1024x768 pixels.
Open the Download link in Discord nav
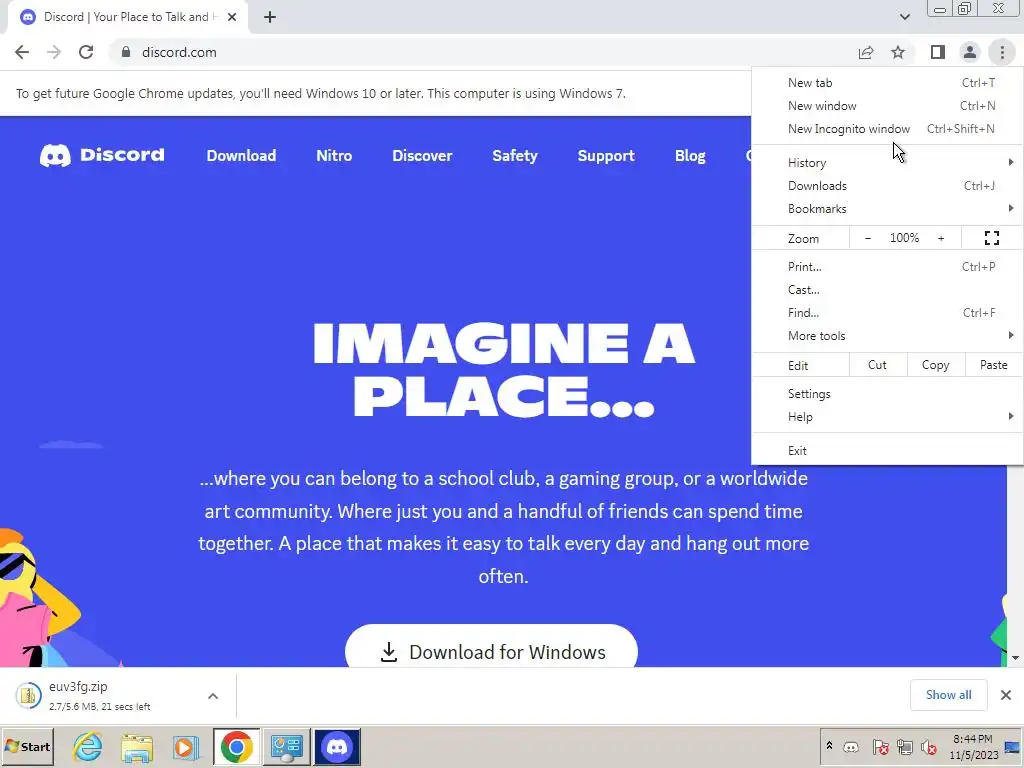tap(241, 155)
